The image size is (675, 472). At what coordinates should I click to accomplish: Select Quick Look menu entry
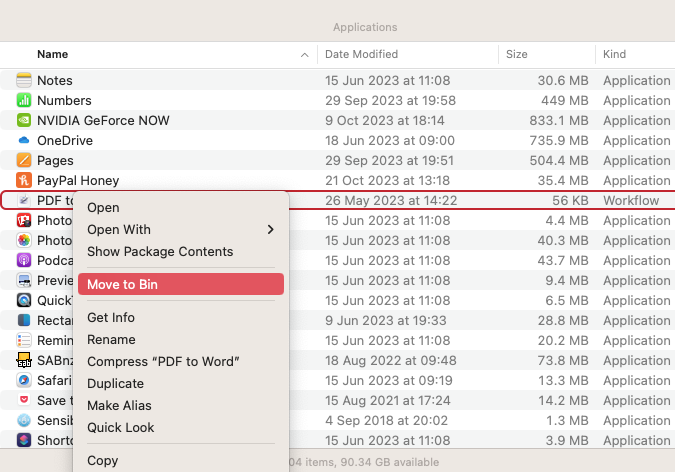tap(181, 427)
